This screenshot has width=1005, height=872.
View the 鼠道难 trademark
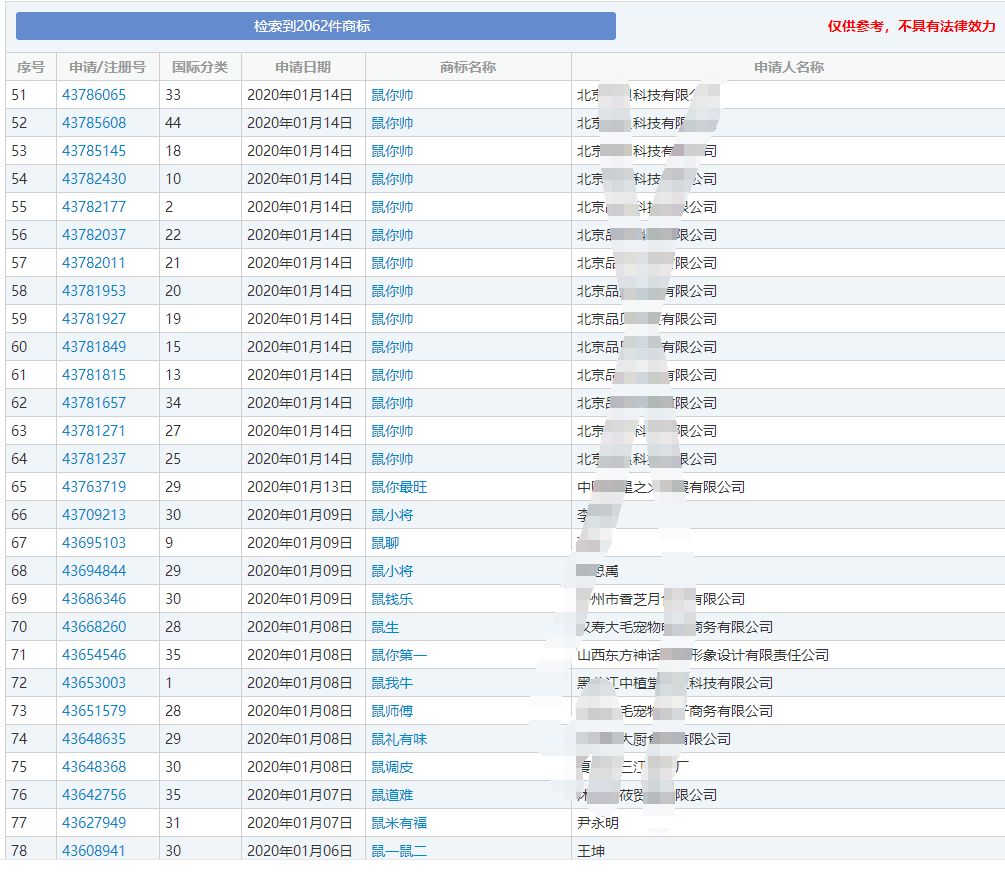[x=392, y=795]
